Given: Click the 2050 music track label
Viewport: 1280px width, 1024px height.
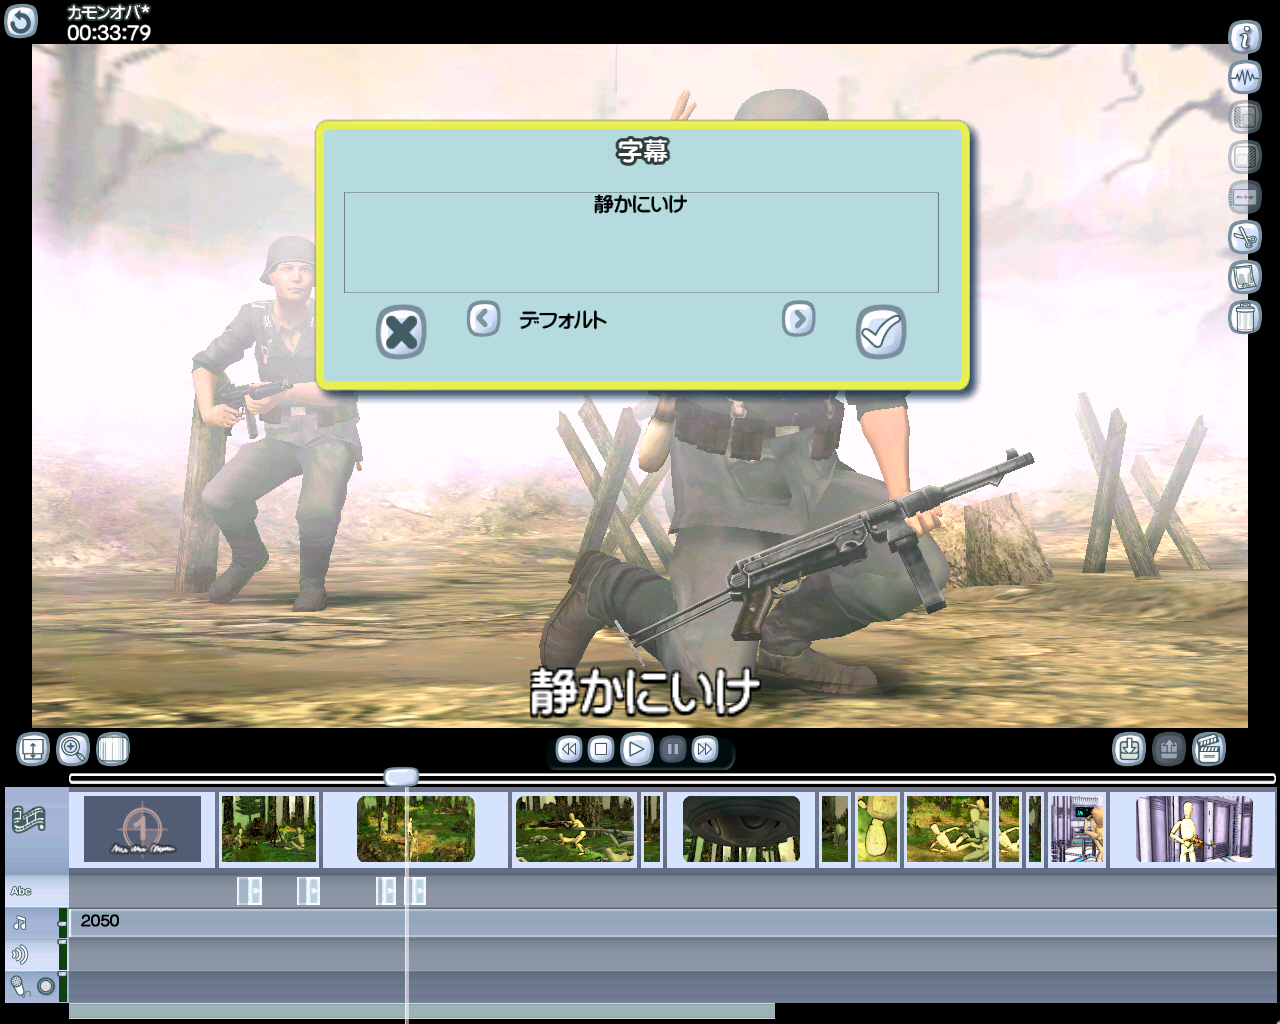Looking at the screenshot, I should pos(100,921).
